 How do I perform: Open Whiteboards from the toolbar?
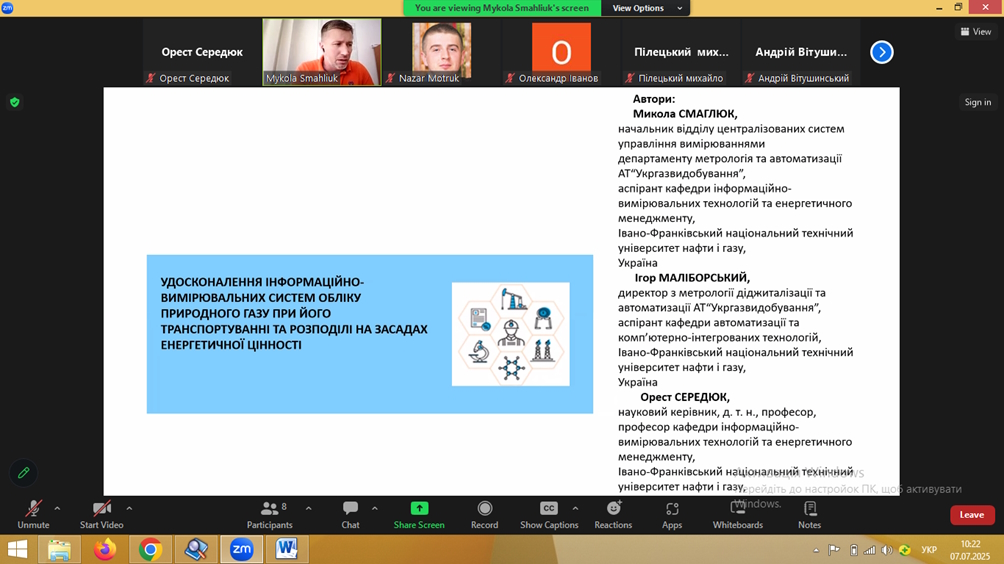point(738,515)
